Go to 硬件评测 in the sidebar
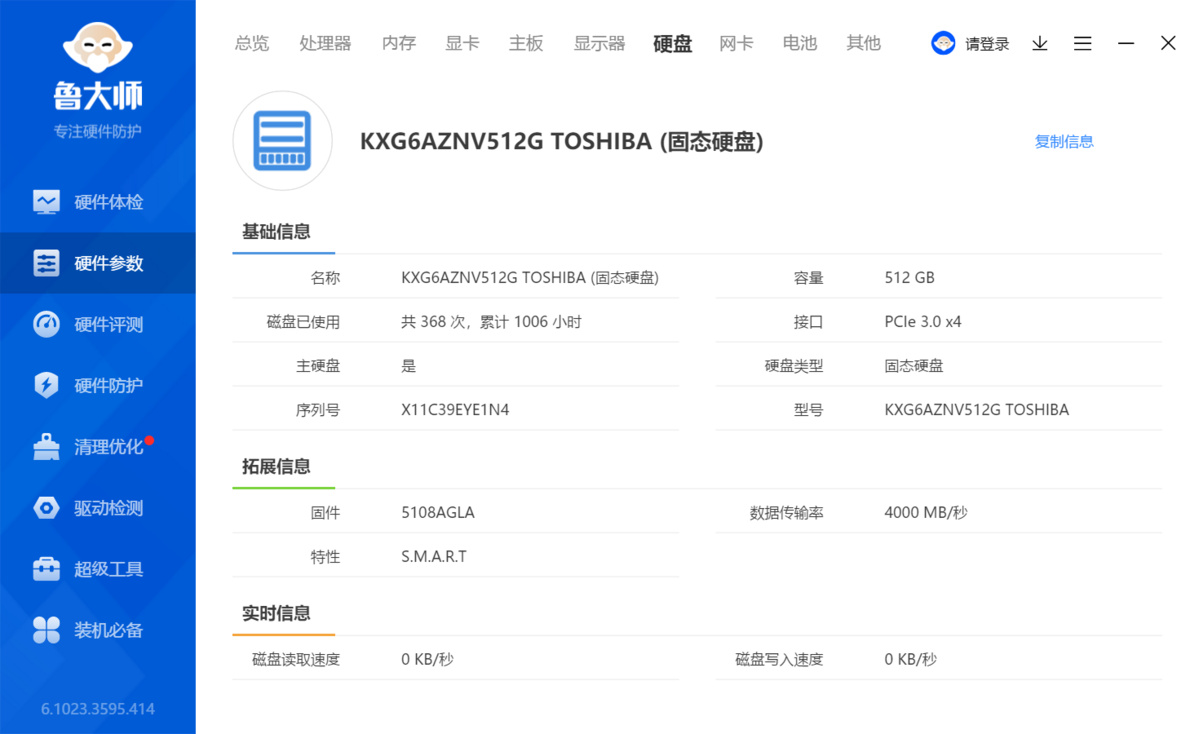This screenshot has height=734, width=1199. click(x=98, y=324)
